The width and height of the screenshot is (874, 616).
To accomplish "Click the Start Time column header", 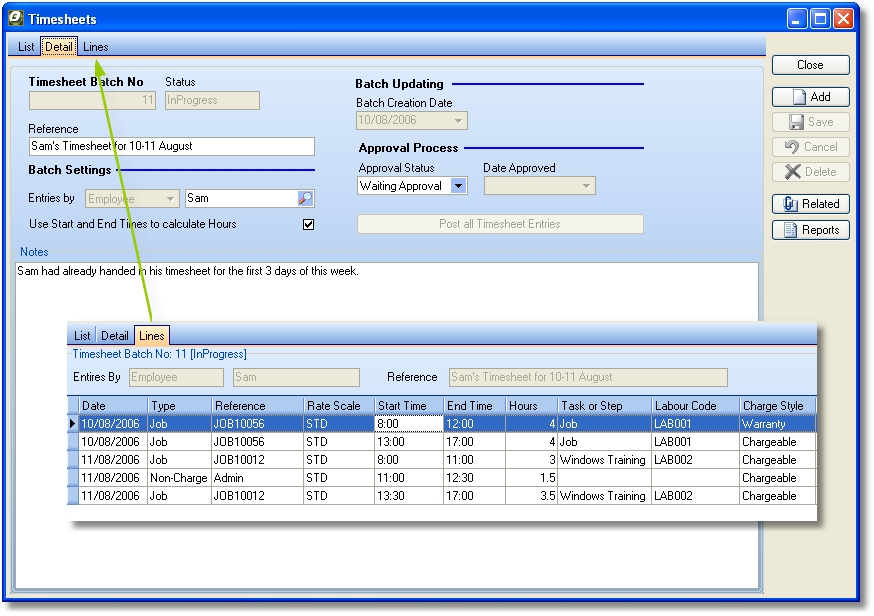I will (402, 406).
